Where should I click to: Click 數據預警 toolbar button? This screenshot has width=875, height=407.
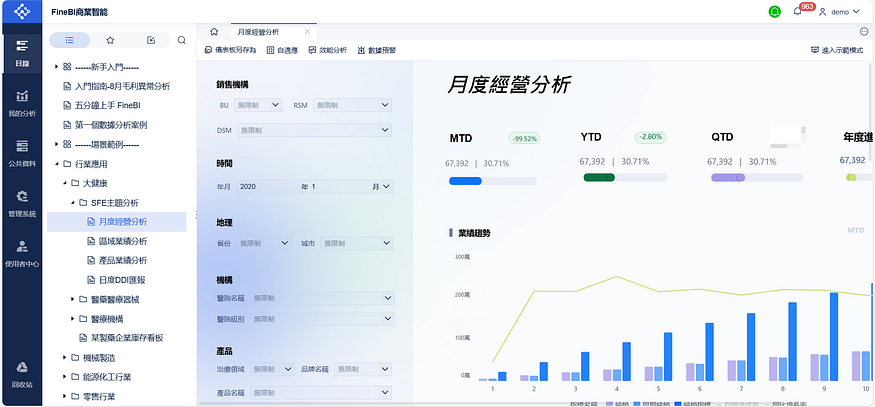(x=377, y=50)
